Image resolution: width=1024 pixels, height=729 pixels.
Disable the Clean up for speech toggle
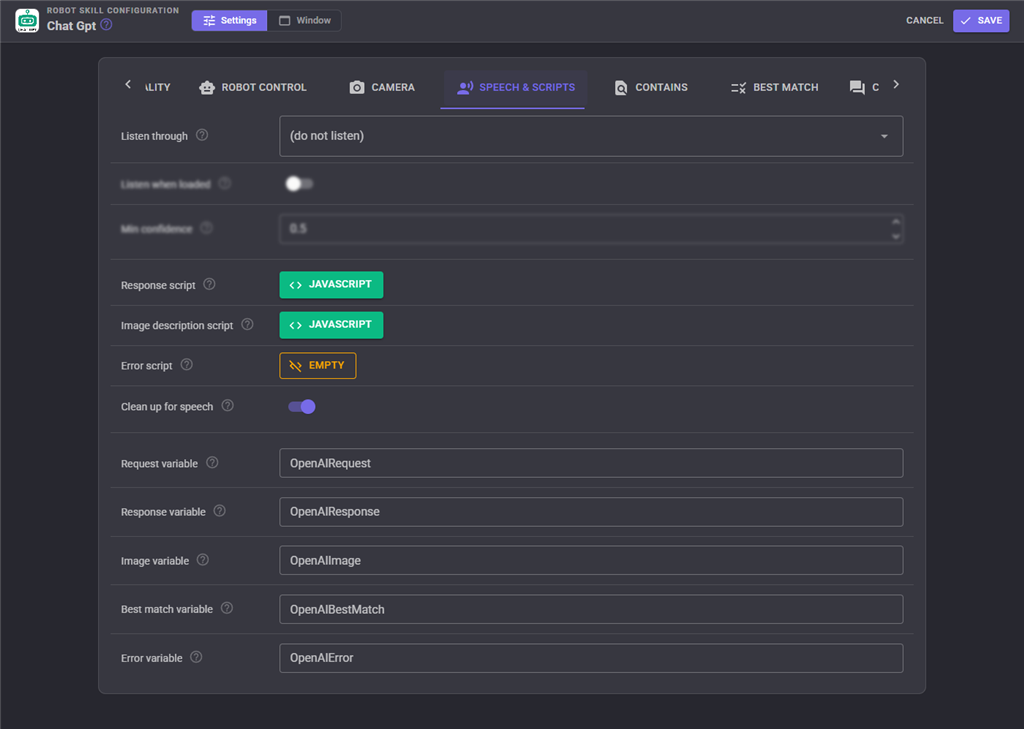click(302, 407)
